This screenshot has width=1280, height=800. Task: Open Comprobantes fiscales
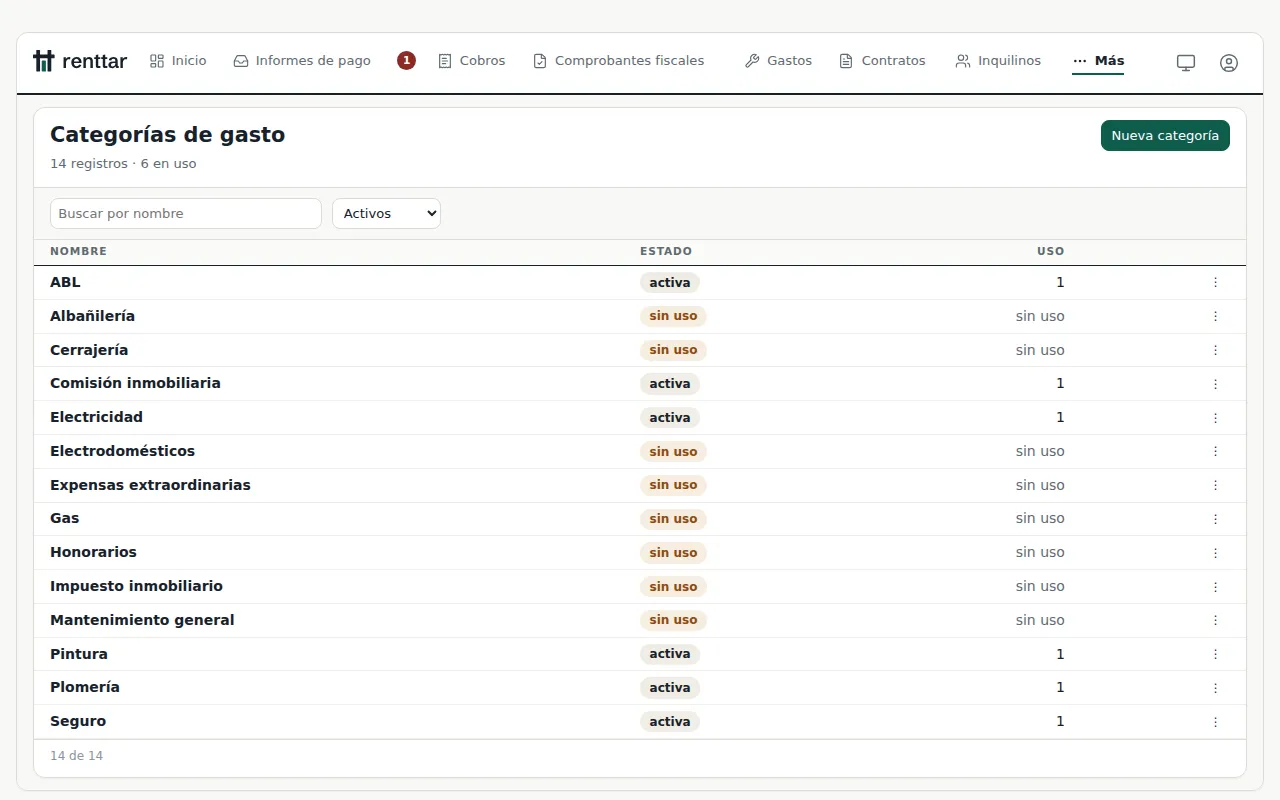(619, 61)
